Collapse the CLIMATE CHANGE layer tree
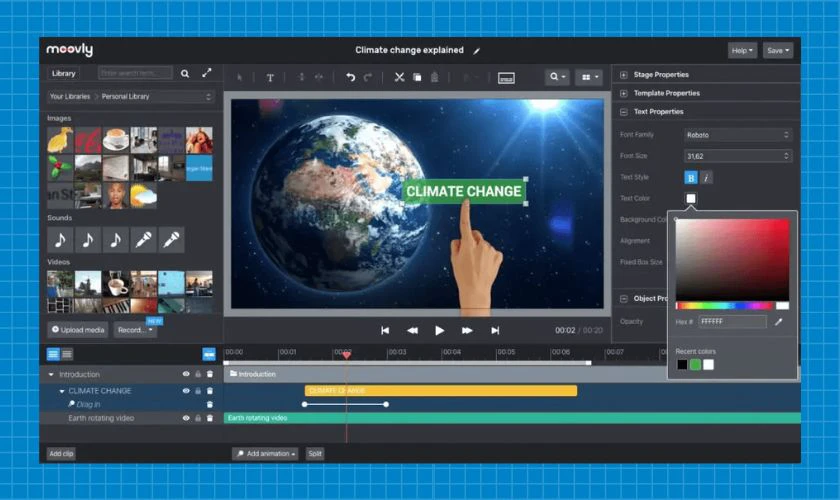The height and width of the screenshot is (500, 840). pyautogui.click(x=62, y=391)
